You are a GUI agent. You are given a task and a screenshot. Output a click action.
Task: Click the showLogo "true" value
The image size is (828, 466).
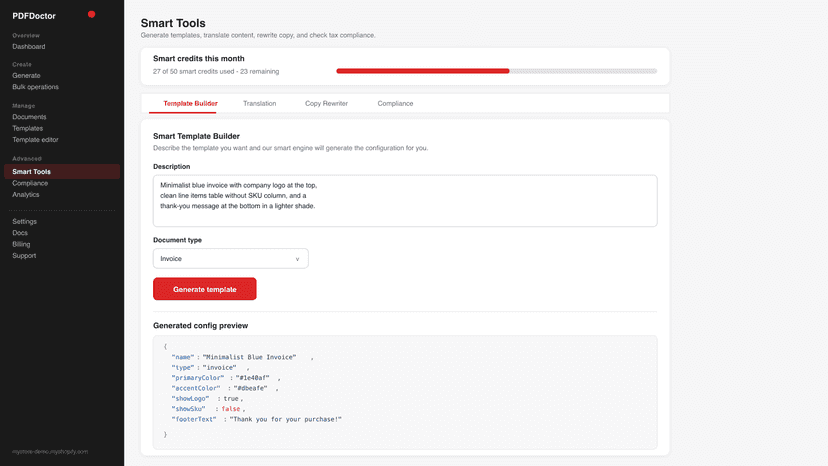(231, 399)
